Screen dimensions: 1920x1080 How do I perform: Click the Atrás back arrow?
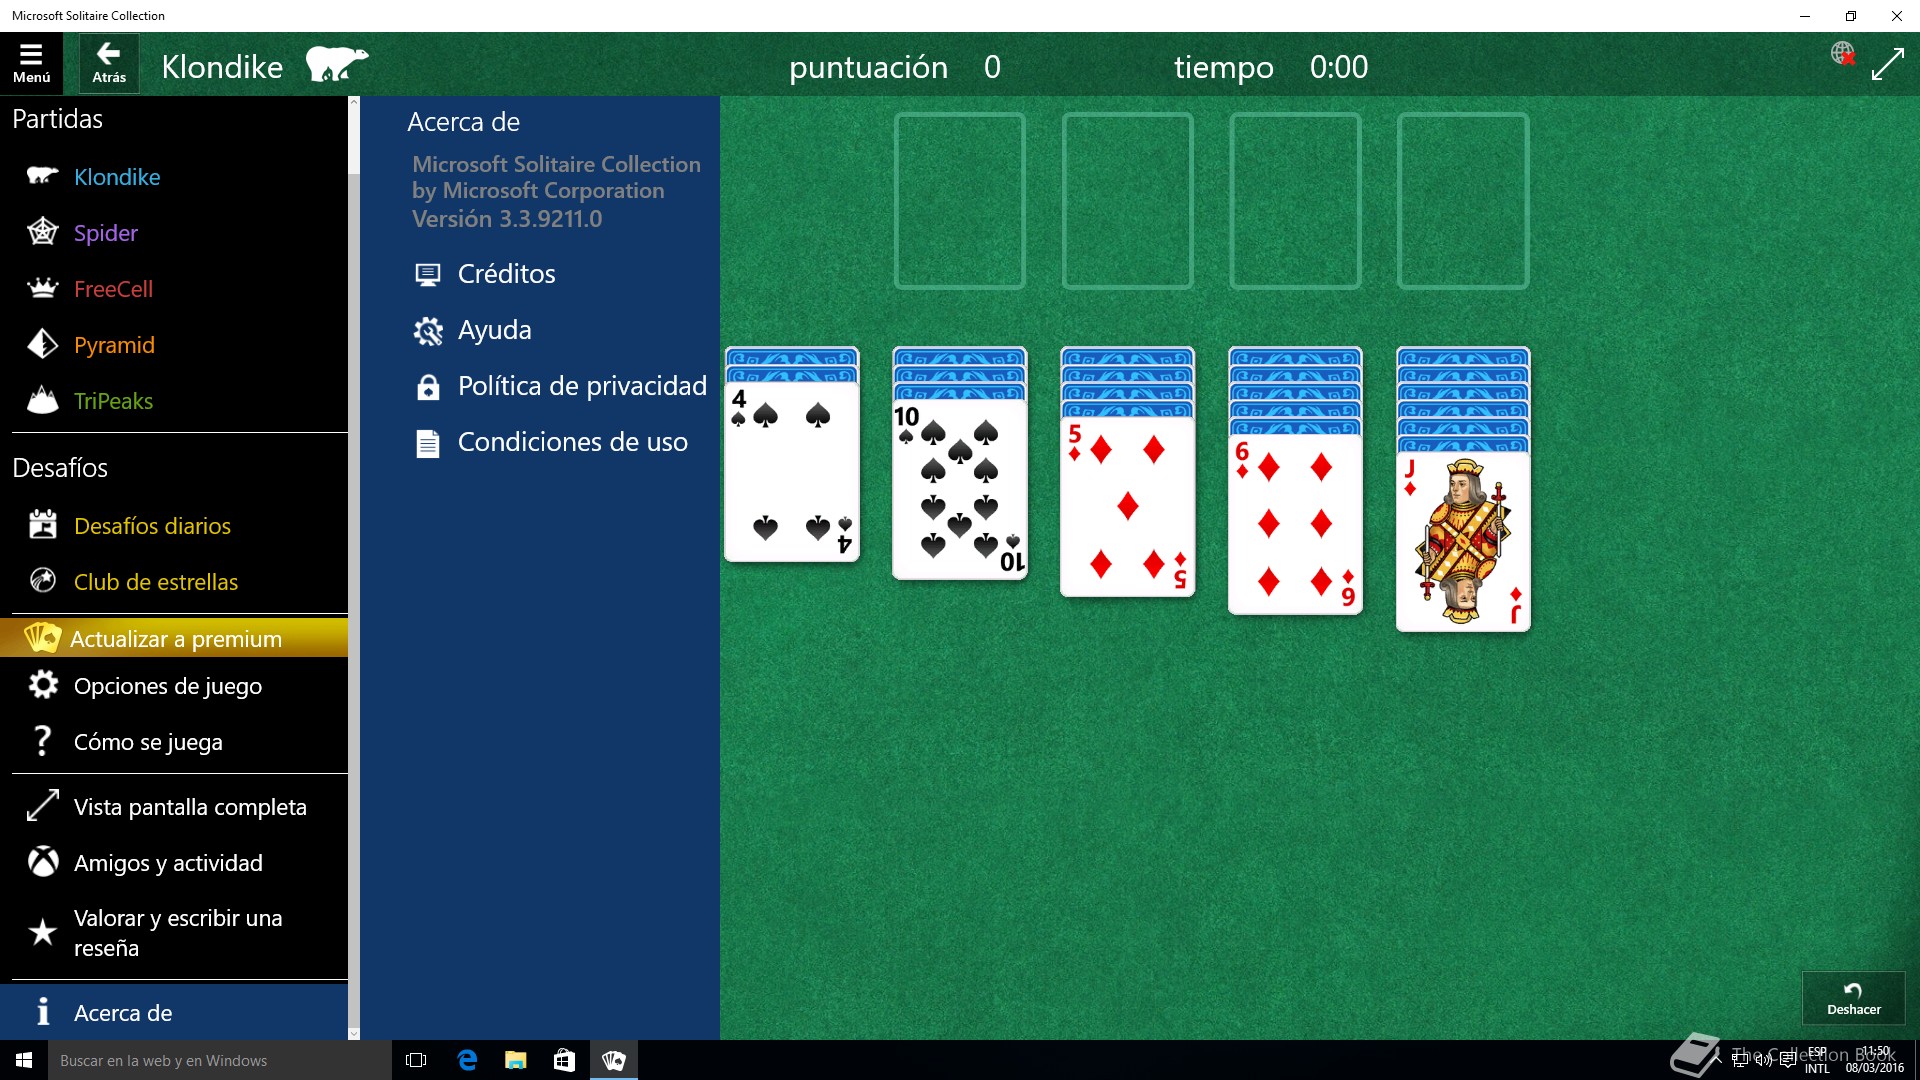click(109, 64)
